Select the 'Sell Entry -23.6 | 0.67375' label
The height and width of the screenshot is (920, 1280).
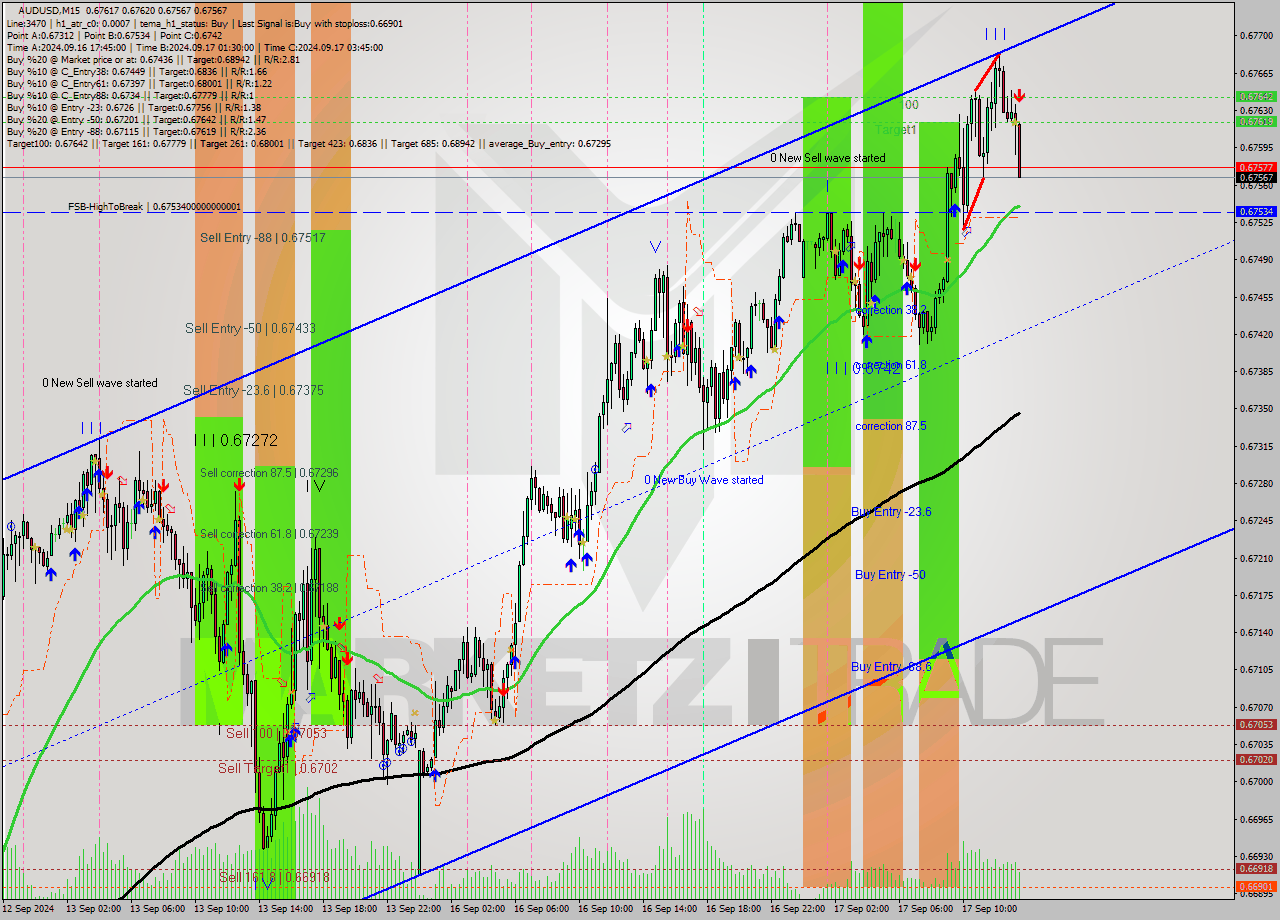coord(253,390)
